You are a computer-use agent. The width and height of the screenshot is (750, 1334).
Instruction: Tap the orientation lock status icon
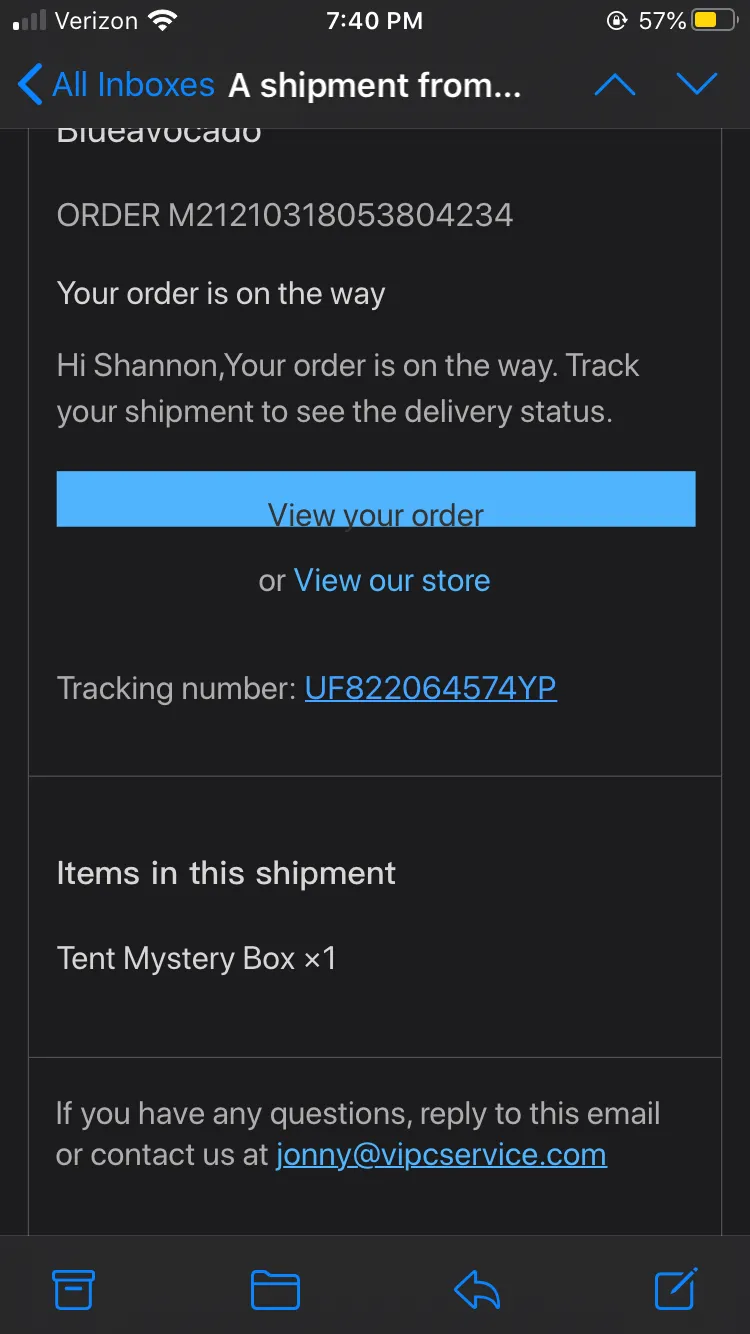617,21
